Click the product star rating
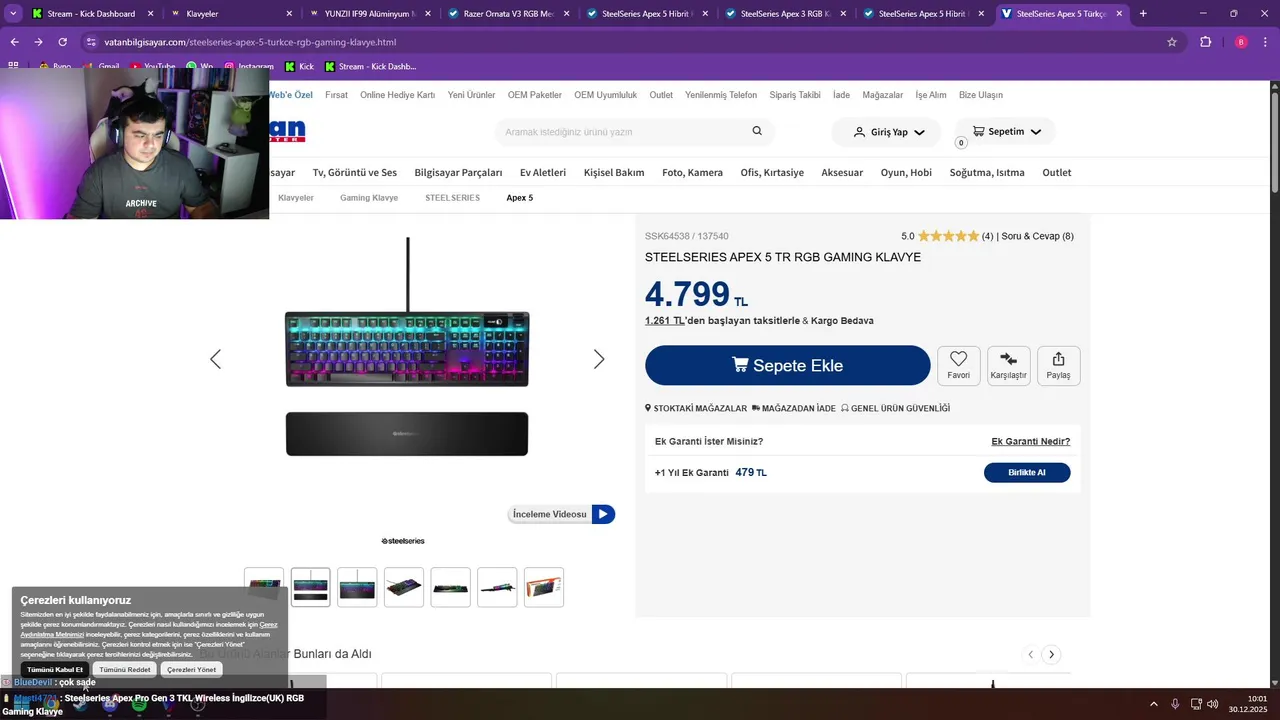This screenshot has width=1280, height=720. (x=948, y=236)
